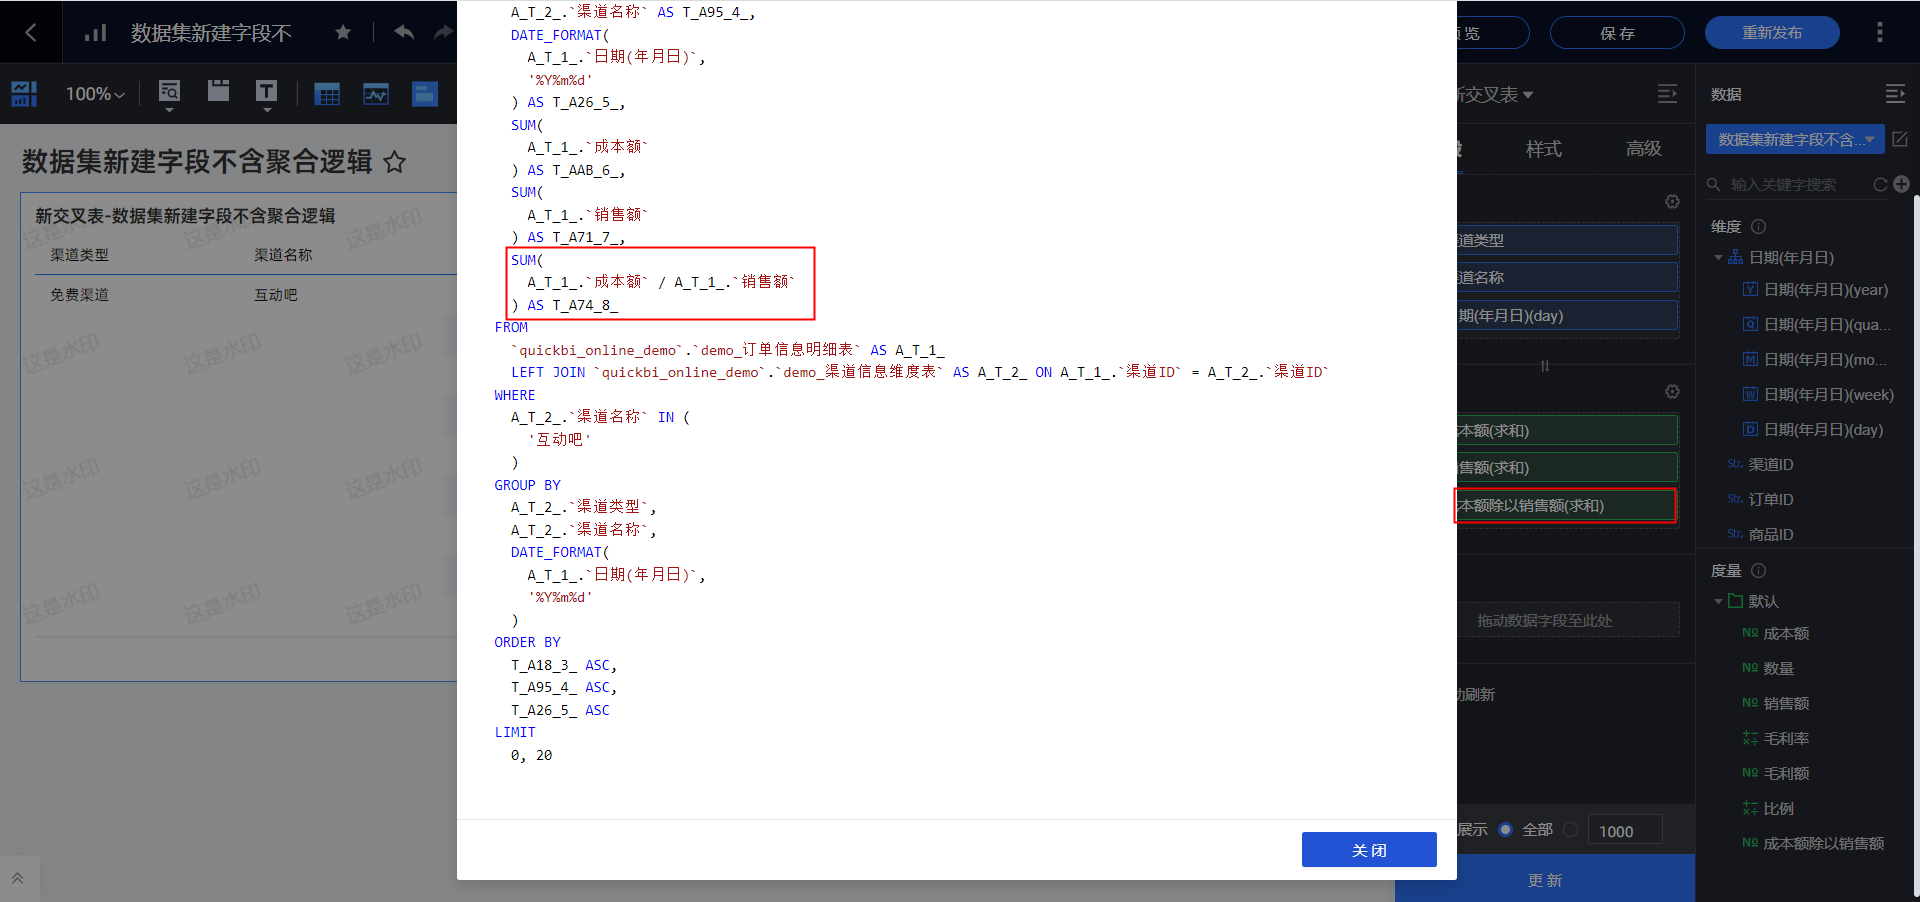This screenshot has width=1920, height=902.
Task: Collapse the 日期(年月日) dimension tree
Action: [1718, 257]
